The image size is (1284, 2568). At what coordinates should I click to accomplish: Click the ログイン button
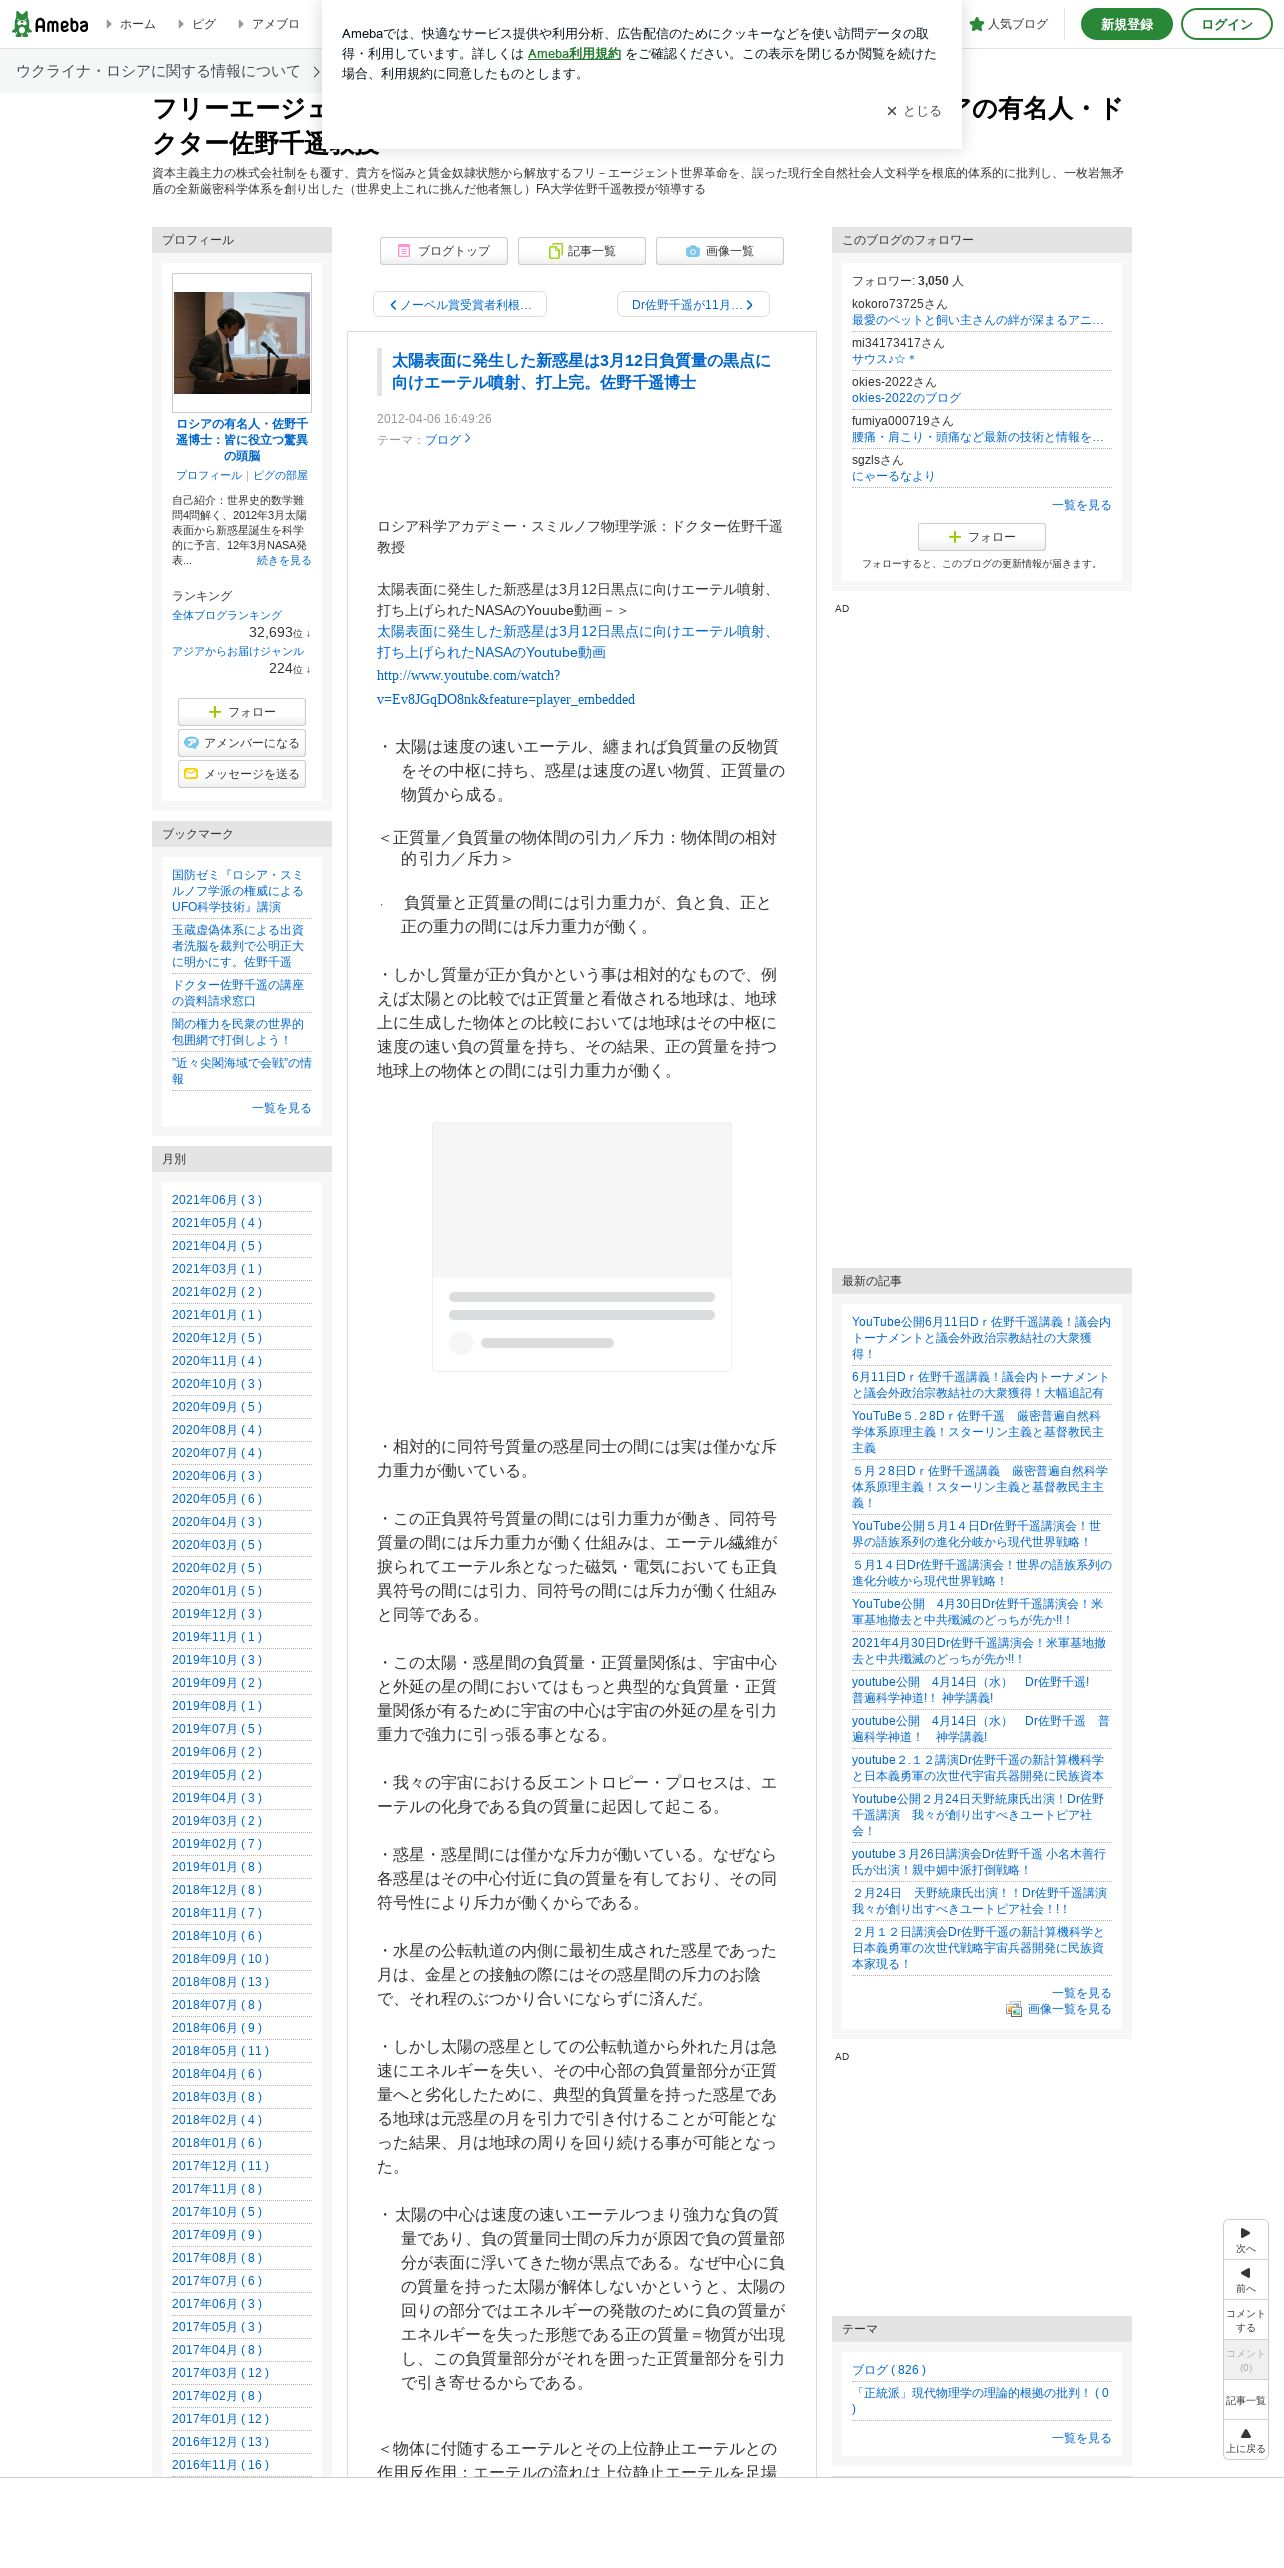(x=1226, y=24)
